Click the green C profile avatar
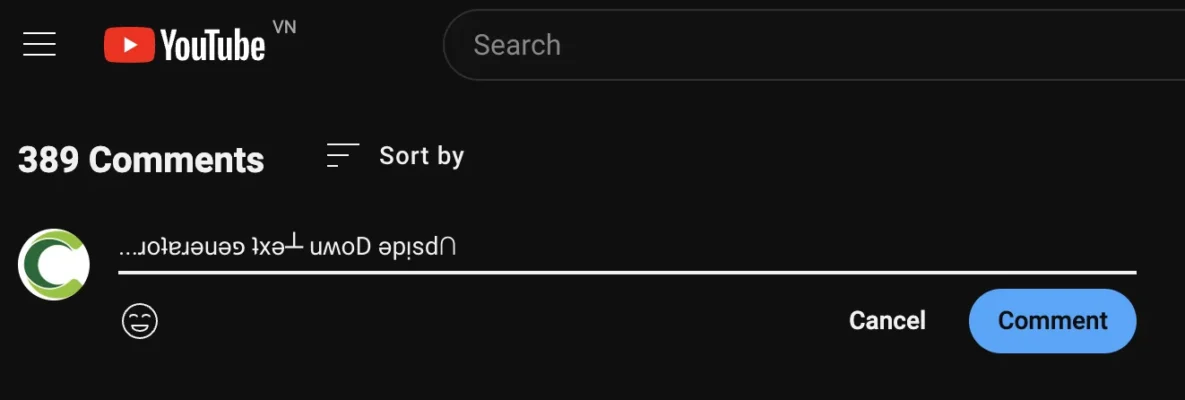This screenshot has width=1185, height=400. click(54, 264)
